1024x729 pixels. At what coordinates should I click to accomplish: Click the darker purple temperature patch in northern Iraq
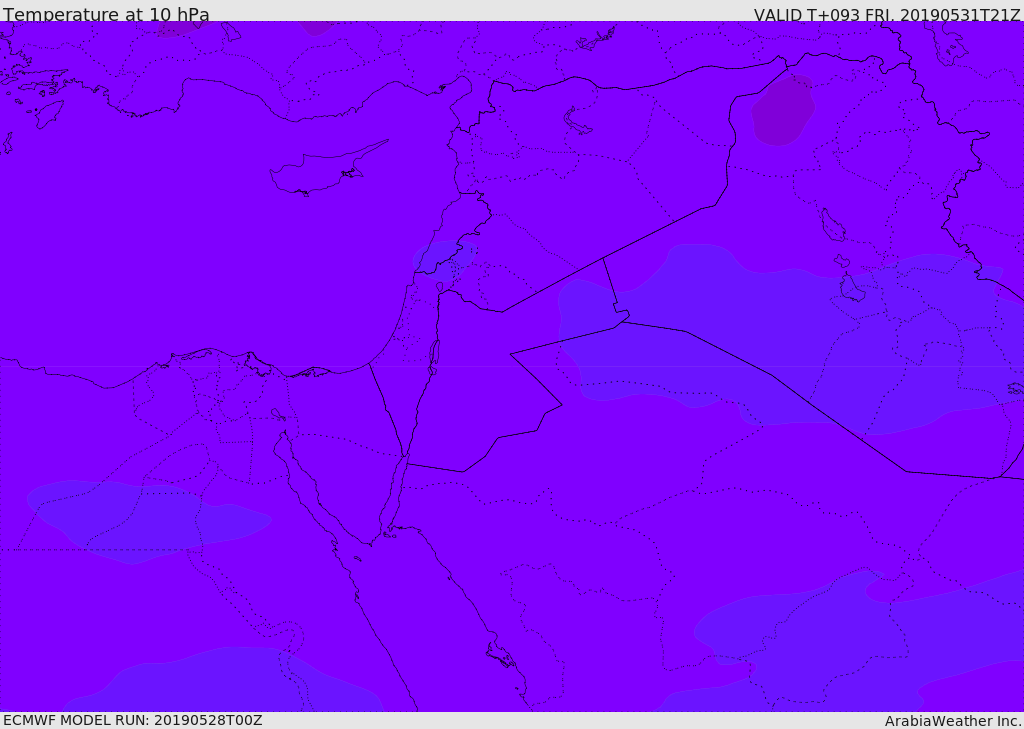click(x=783, y=110)
